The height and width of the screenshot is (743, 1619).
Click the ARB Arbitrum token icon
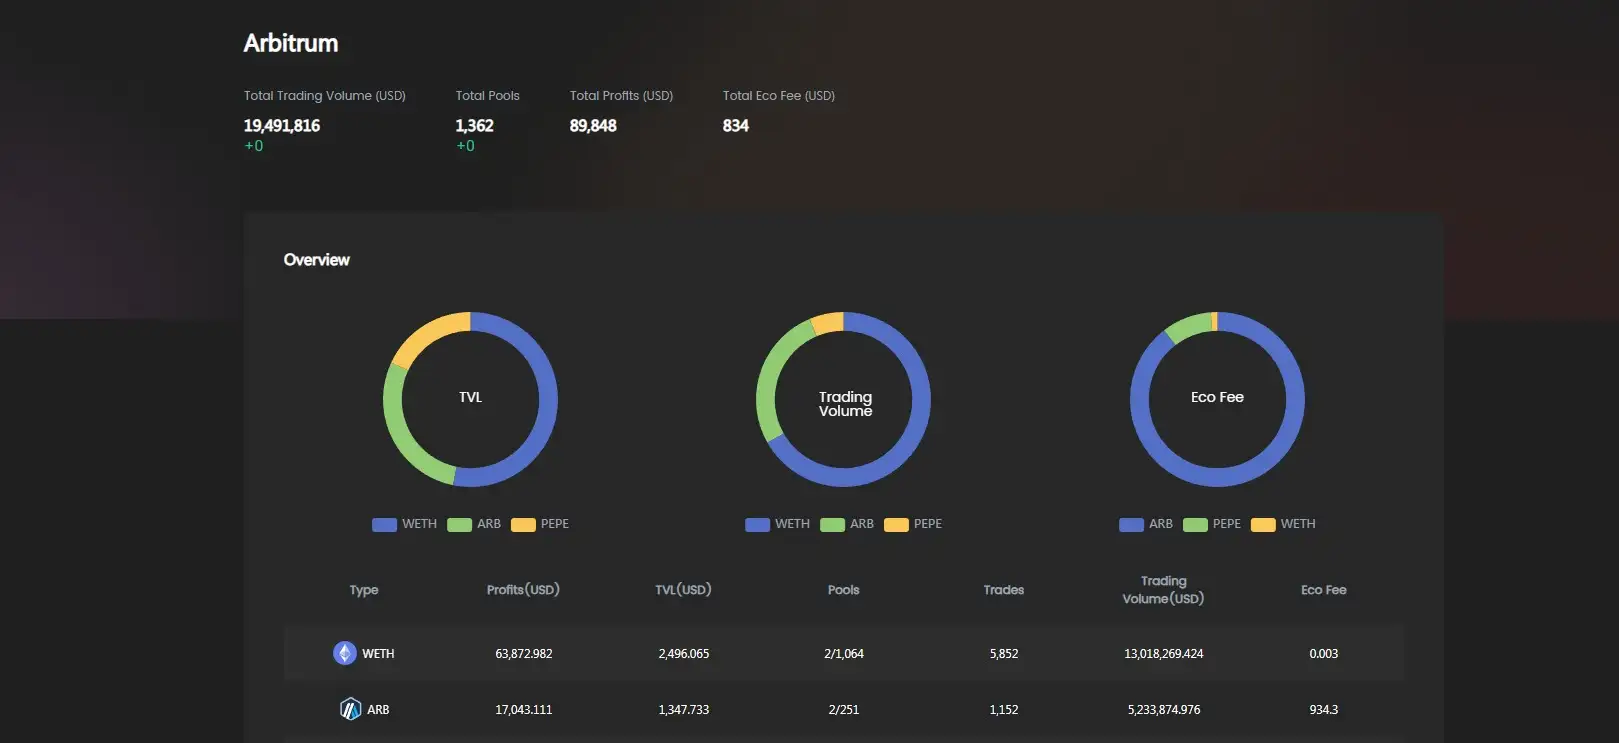[x=350, y=709]
